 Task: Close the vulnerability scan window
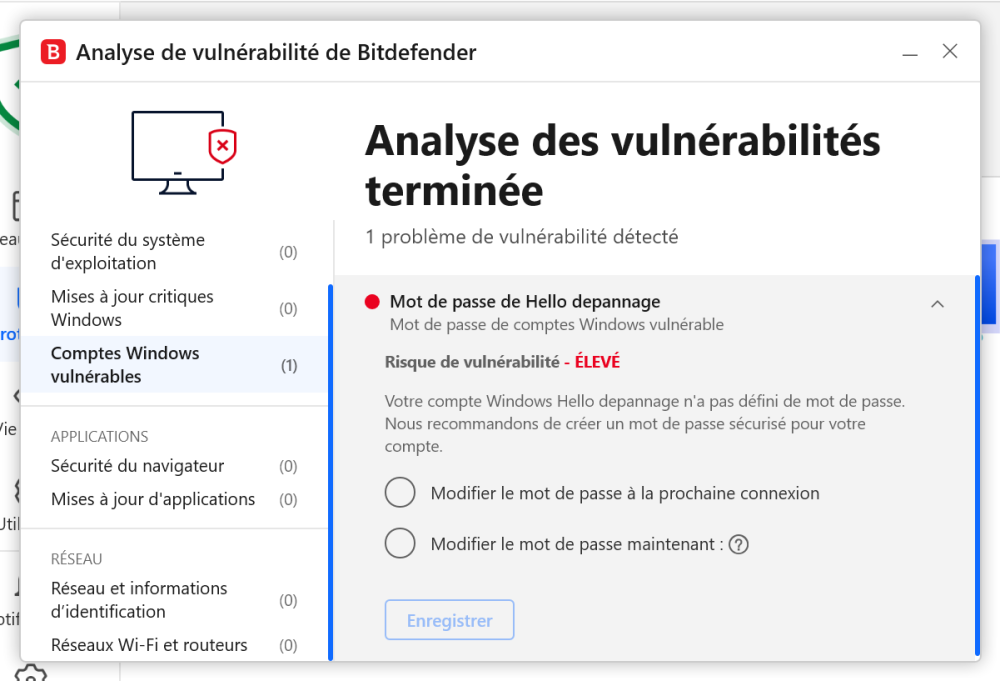pos(950,51)
